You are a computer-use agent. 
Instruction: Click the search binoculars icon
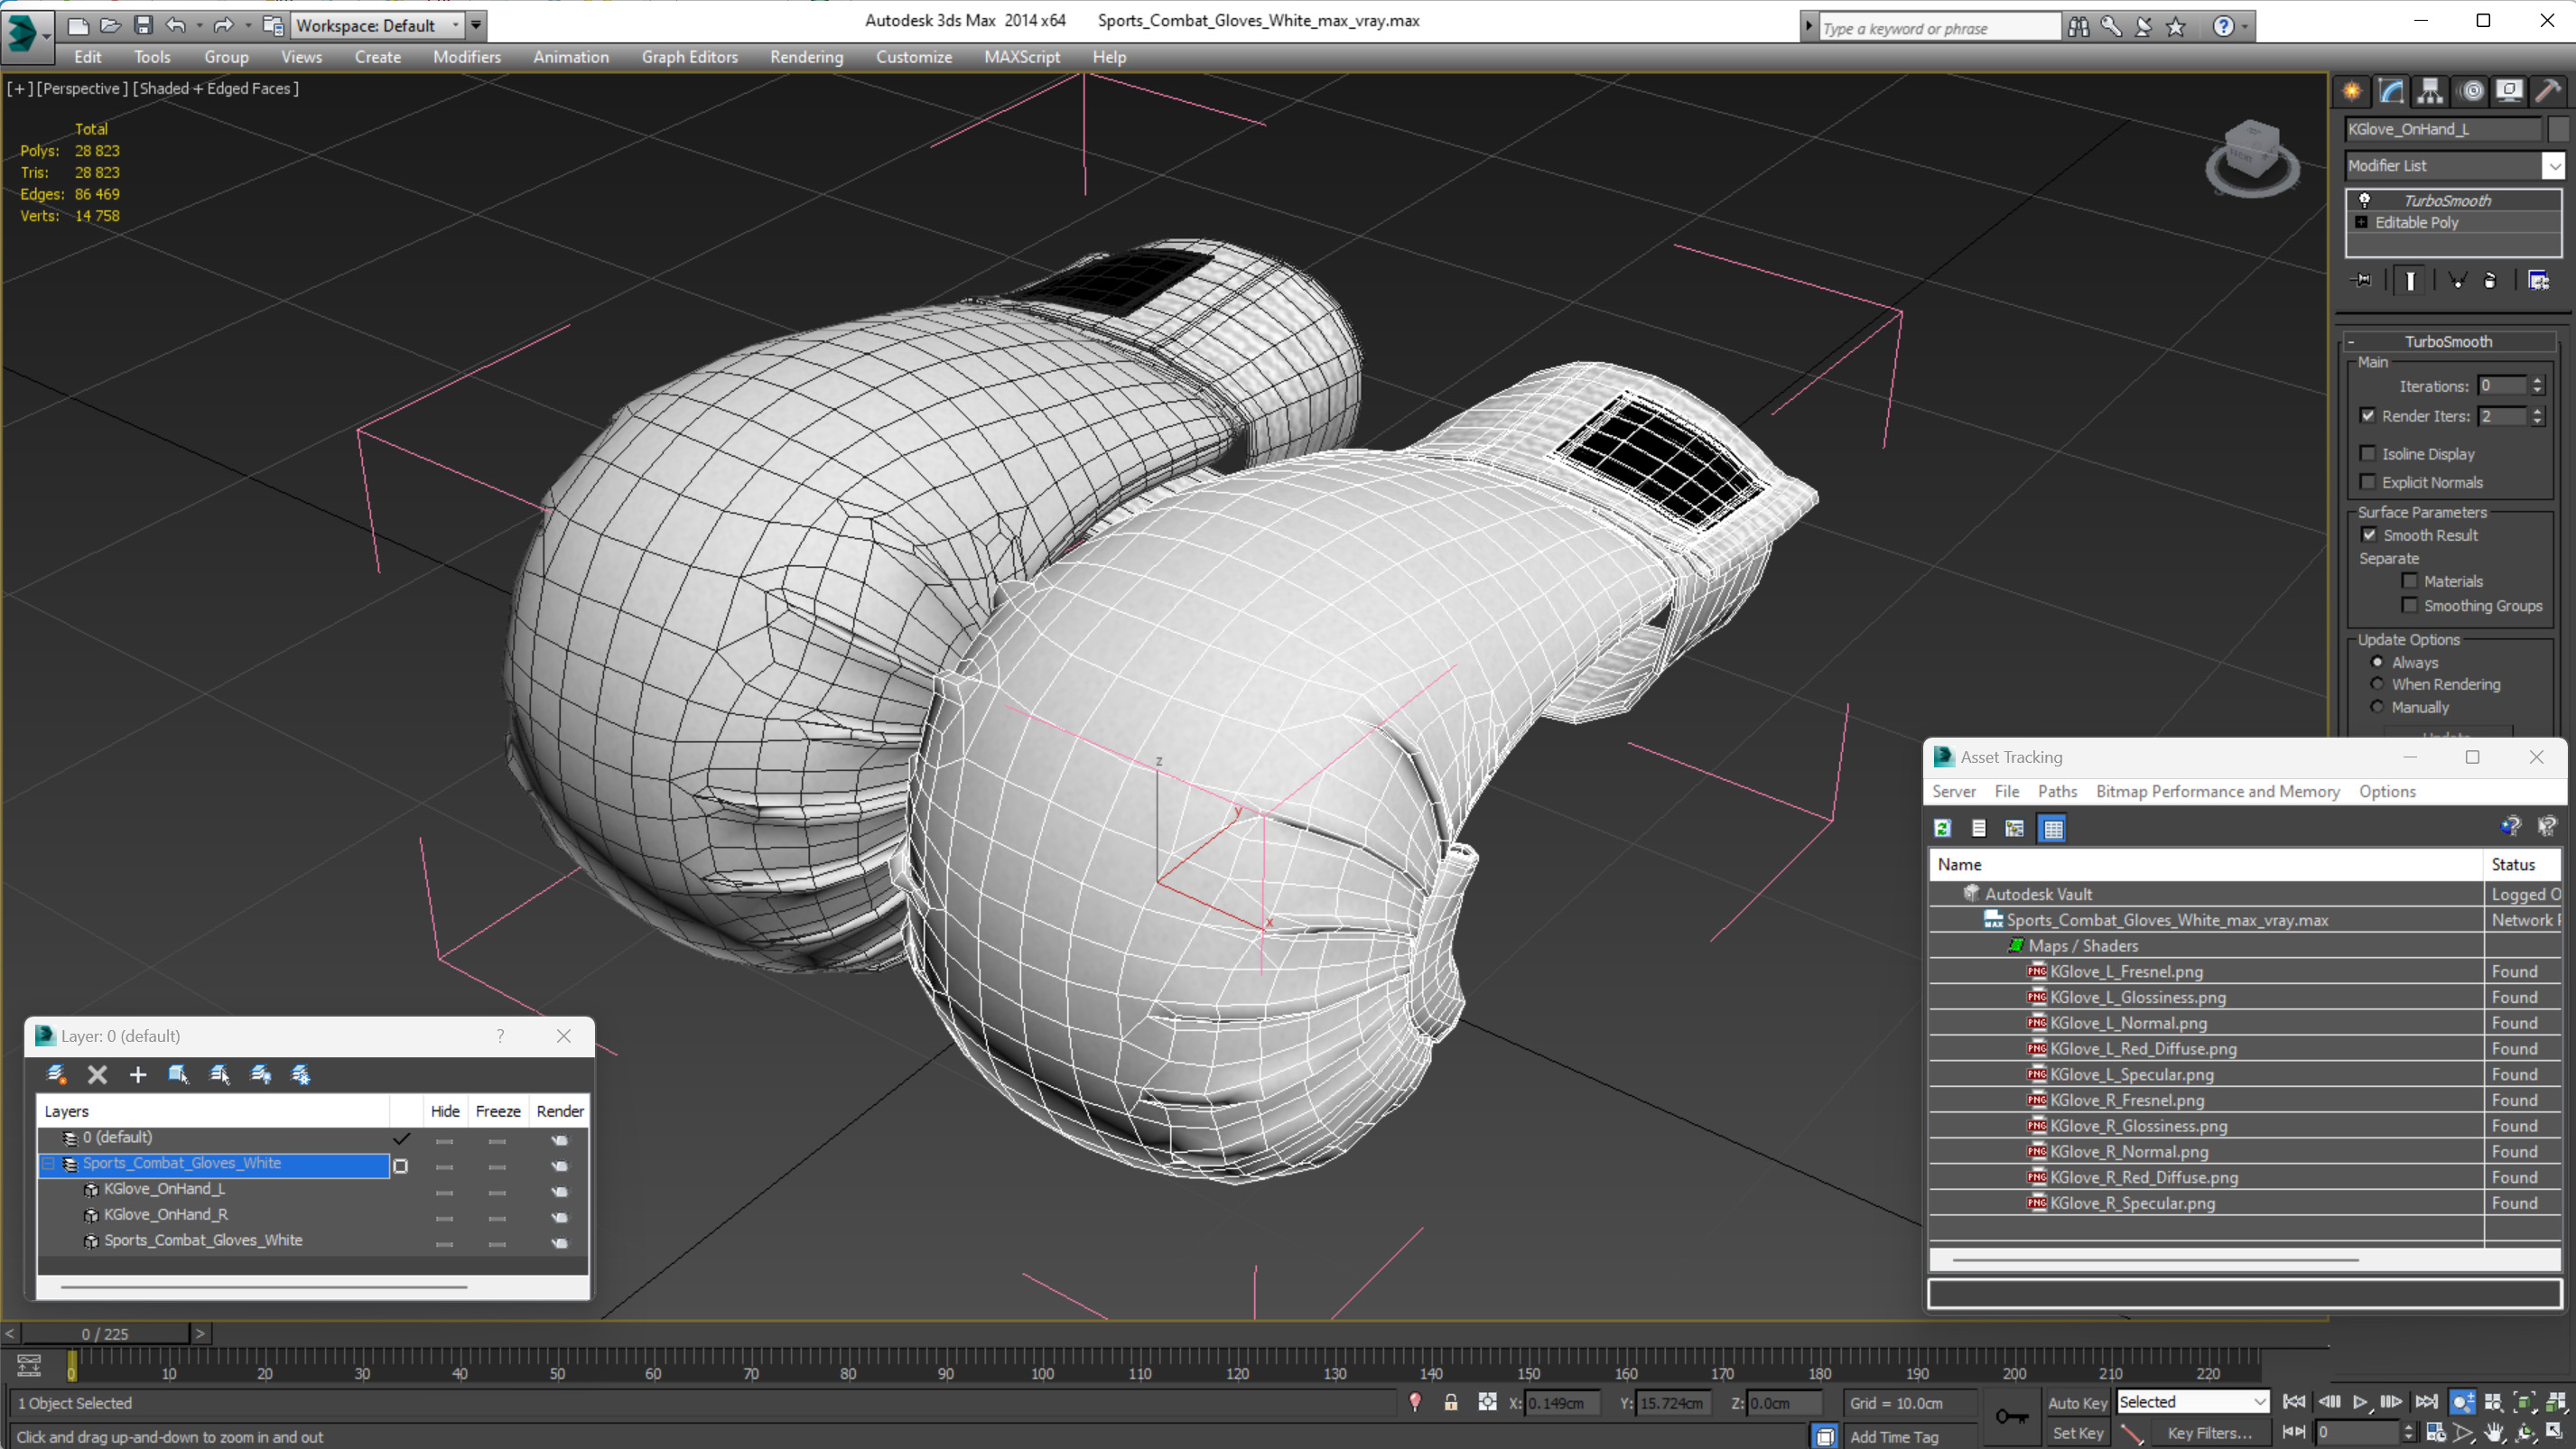[x=2078, y=26]
